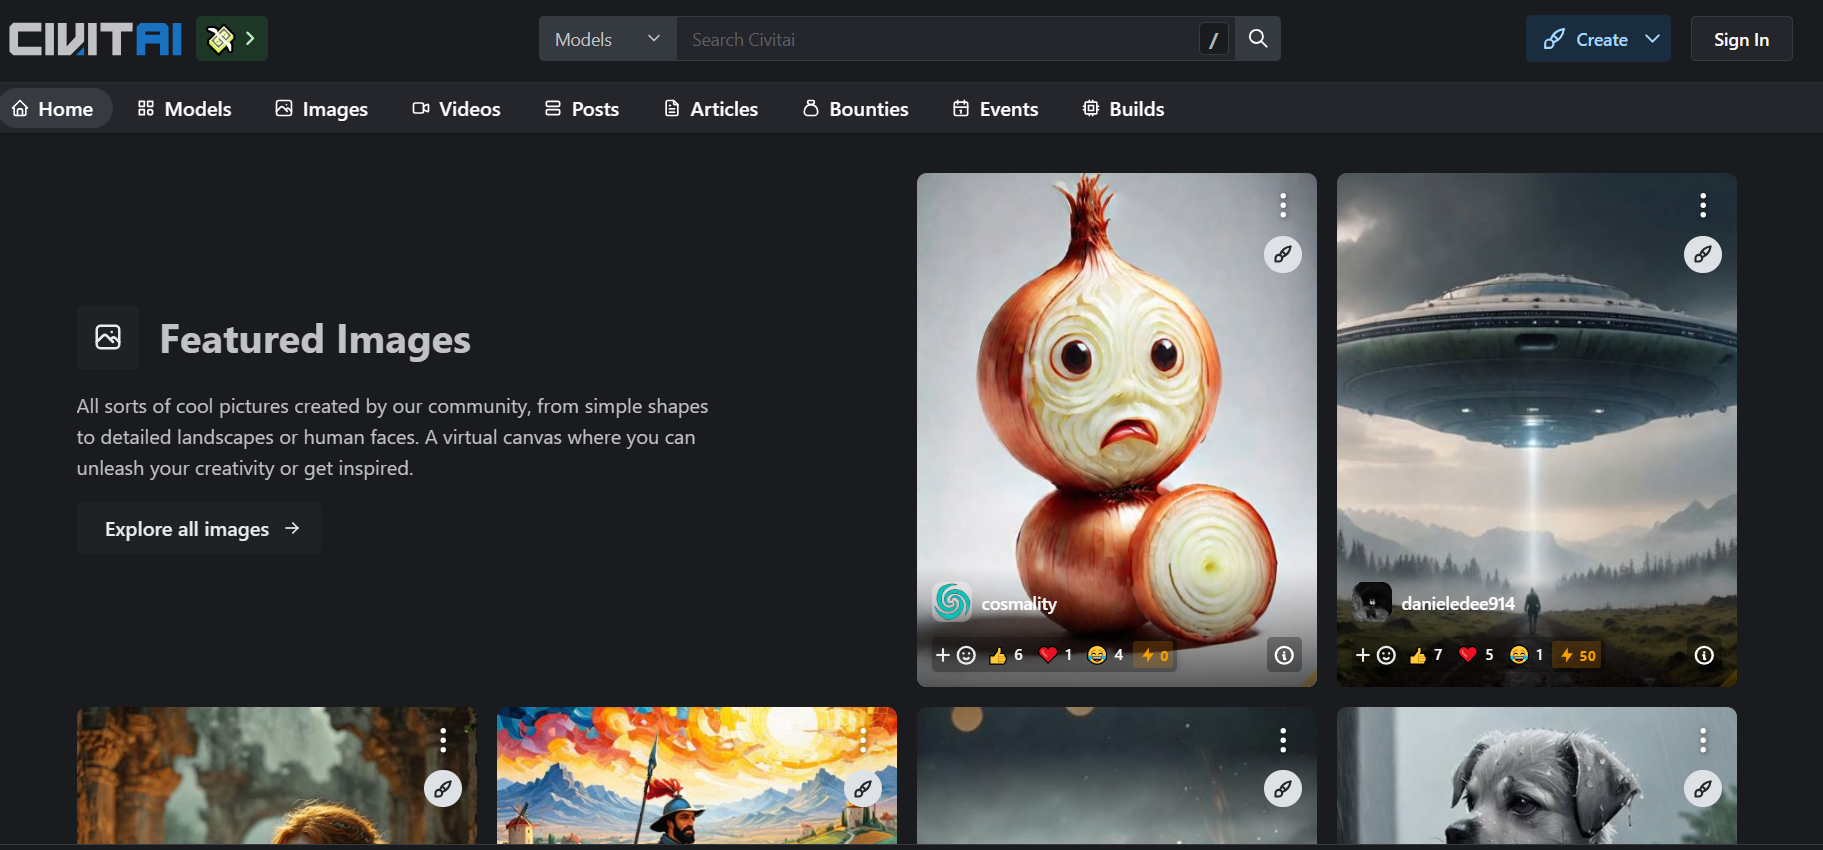Screen dimensions: 1823x850
Task: Click the Featured Images heading
Action: tap(315, 339)
